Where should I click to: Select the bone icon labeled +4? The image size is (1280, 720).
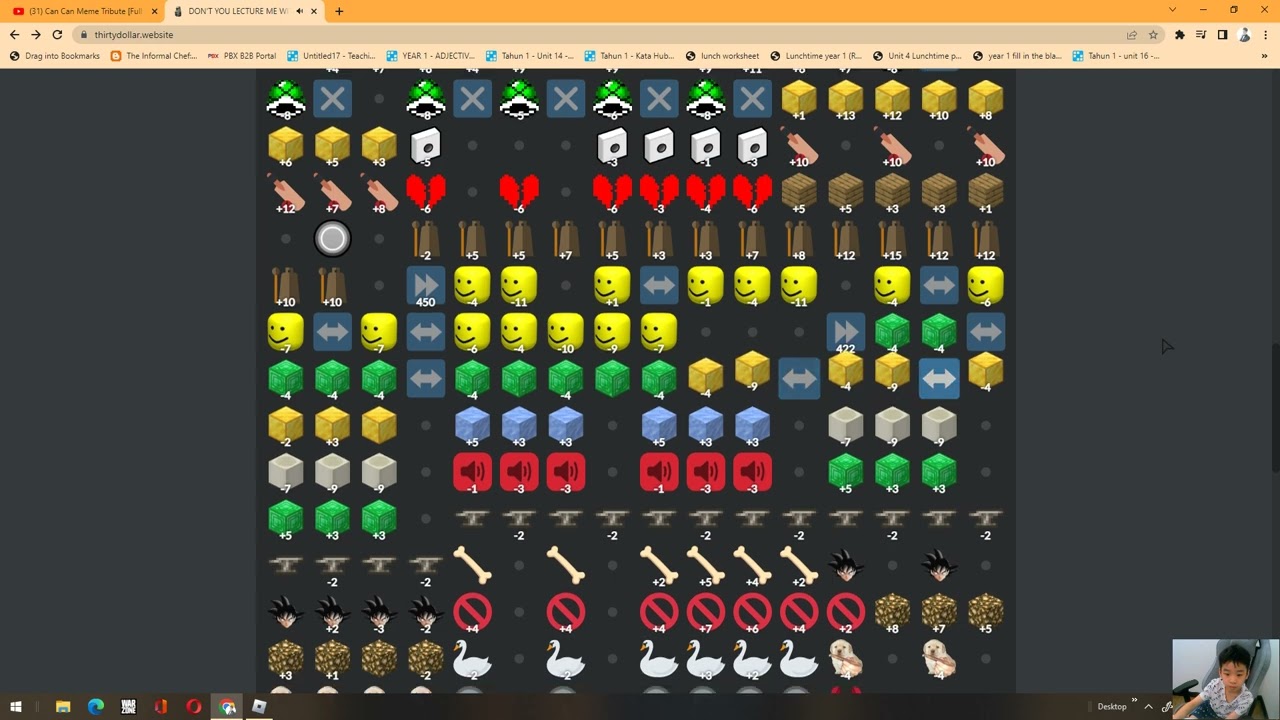tap(752, 567)
